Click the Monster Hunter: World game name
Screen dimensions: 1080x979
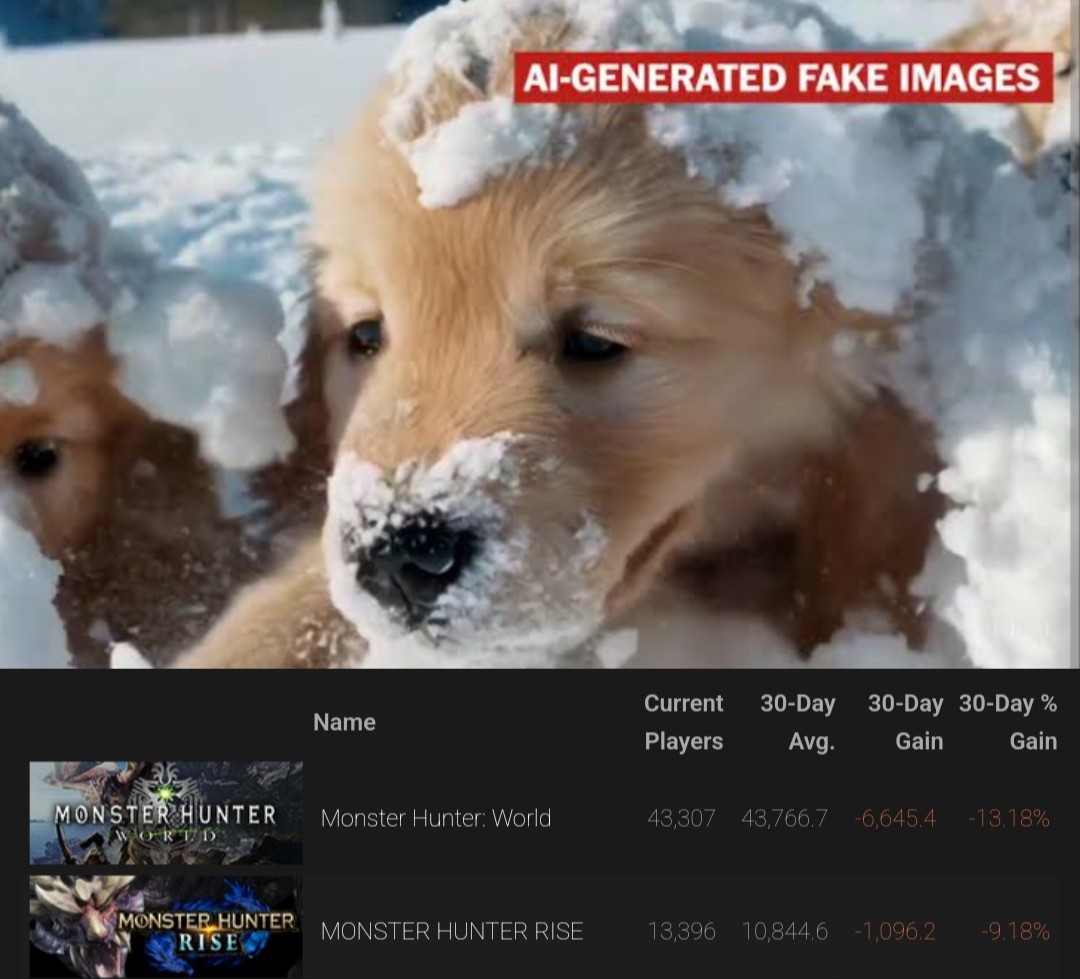tap(435, 818)
